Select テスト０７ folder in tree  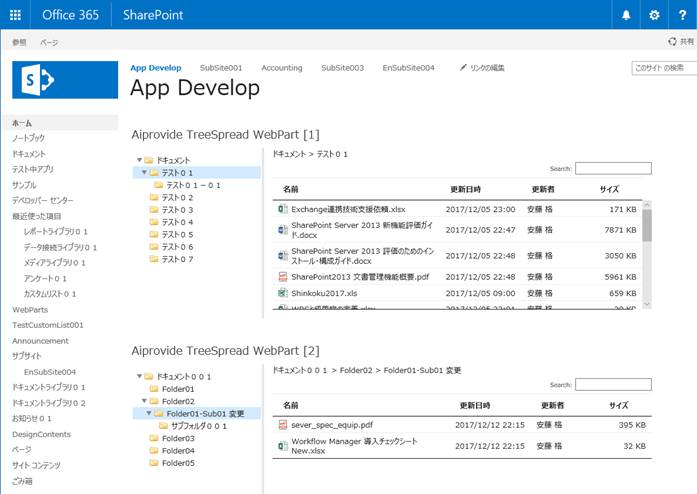[177, 259]
